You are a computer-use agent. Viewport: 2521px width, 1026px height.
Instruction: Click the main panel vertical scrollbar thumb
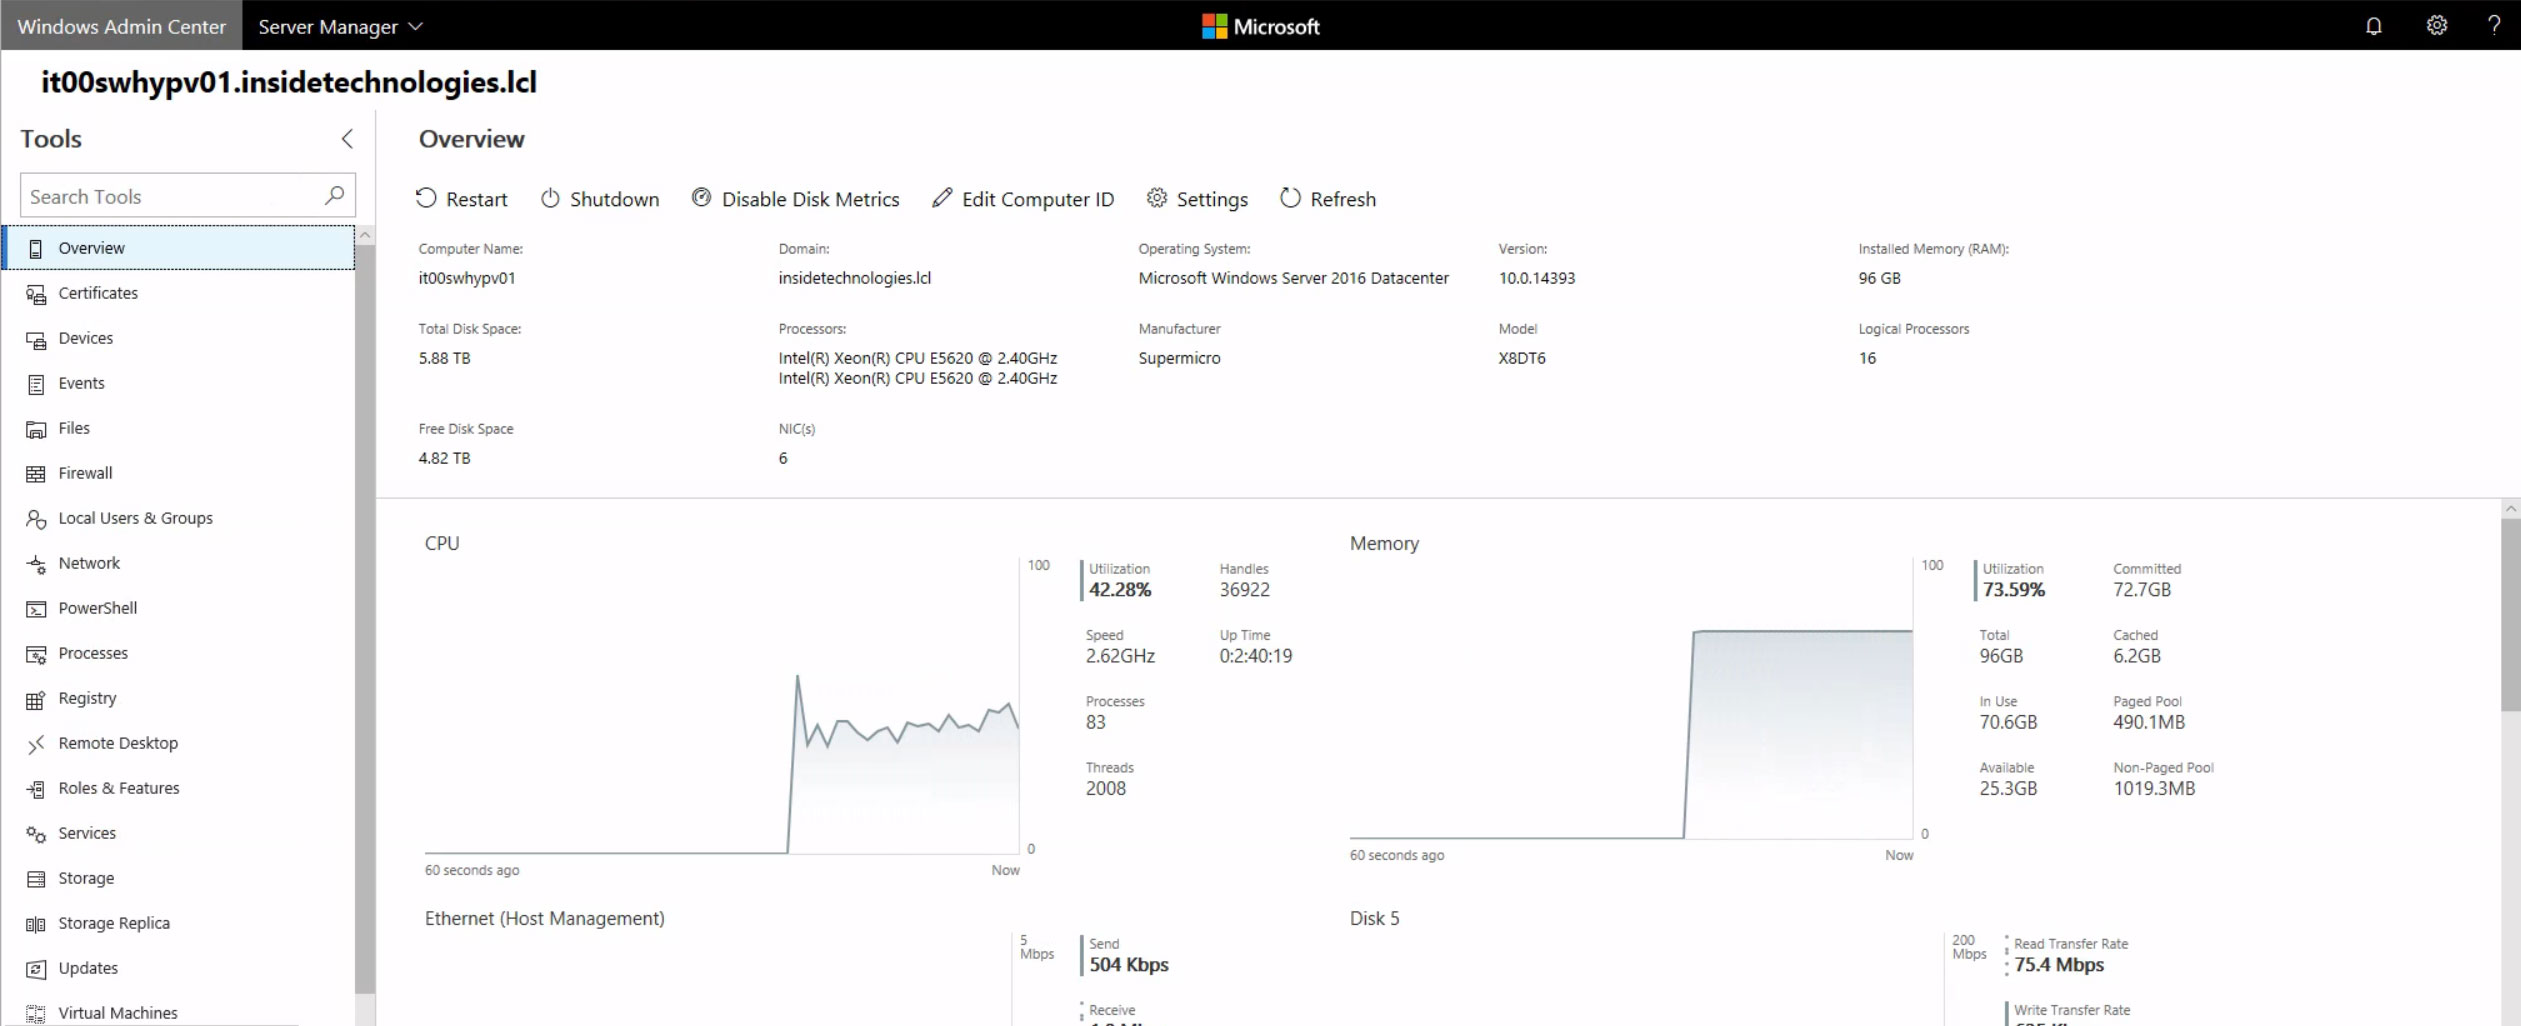(2510, 614)
